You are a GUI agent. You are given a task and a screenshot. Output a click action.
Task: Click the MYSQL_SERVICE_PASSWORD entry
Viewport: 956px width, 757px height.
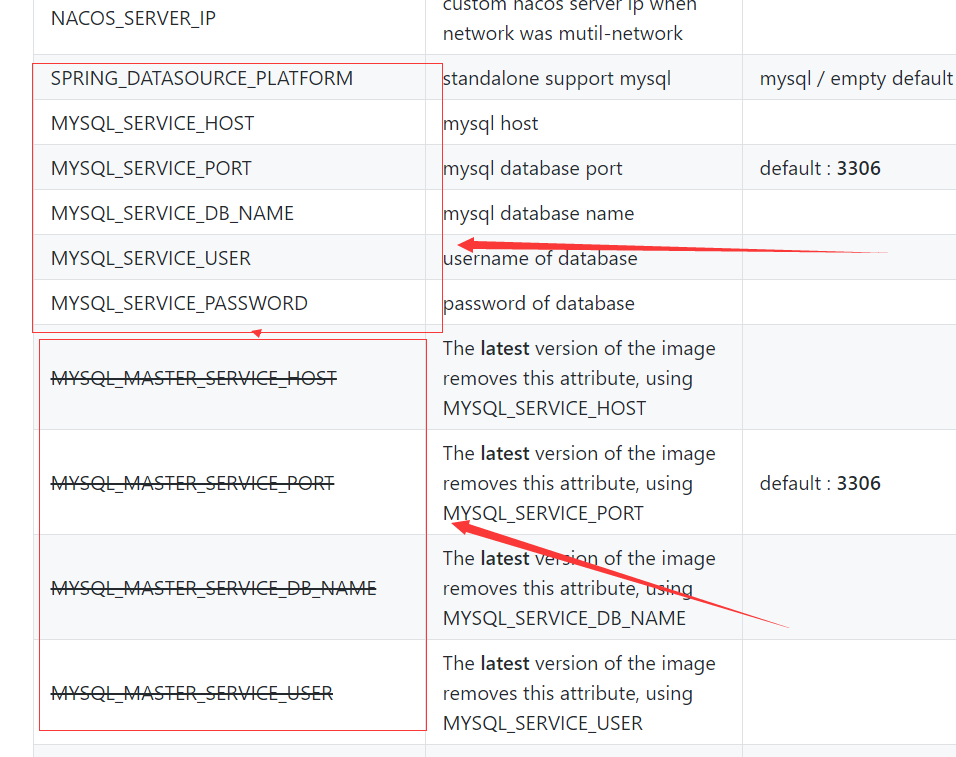pyautogui.click(x=180, y=303)
